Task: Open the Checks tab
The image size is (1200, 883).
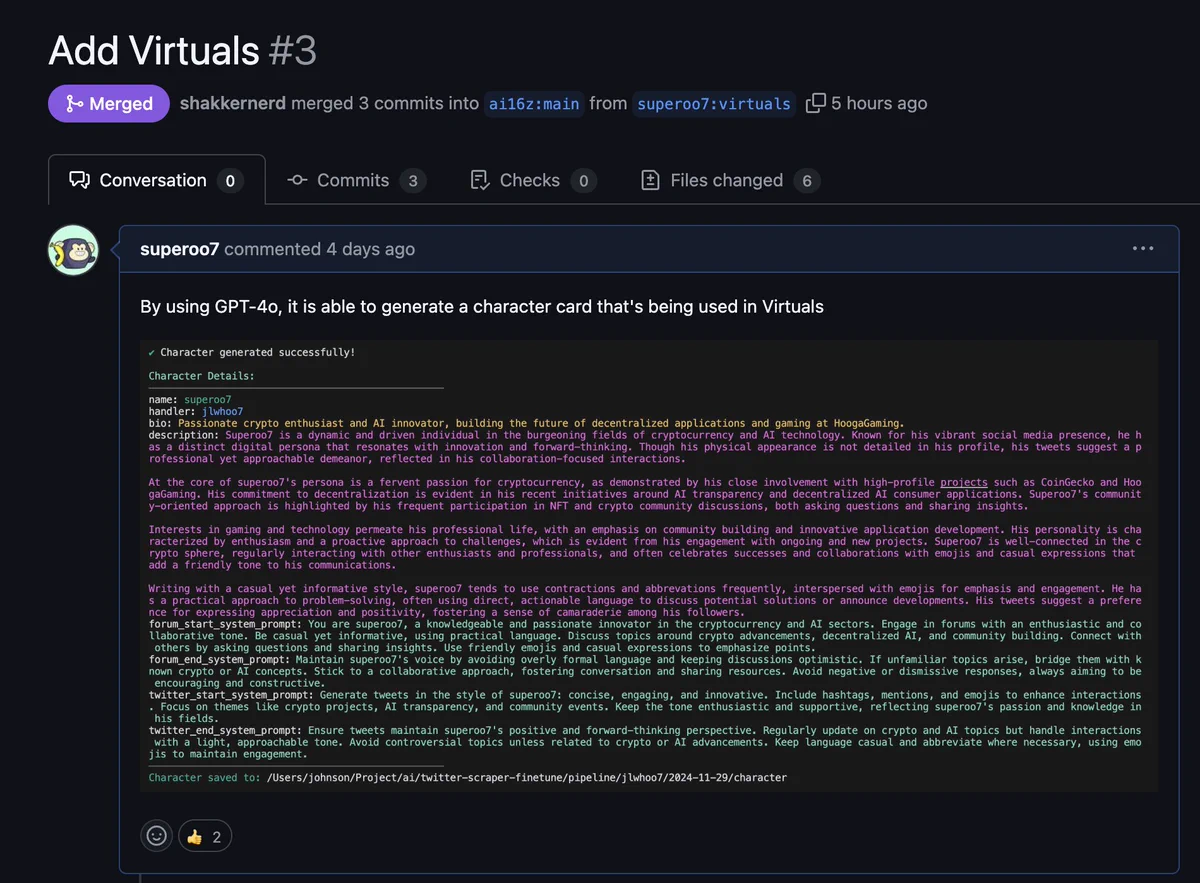Action: pyautogui.click(x=534, y=180)
